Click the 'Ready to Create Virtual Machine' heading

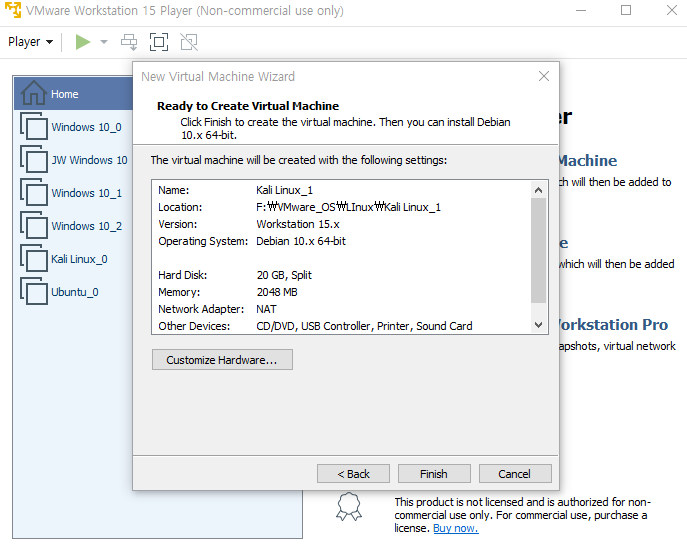tap(248, 106)
